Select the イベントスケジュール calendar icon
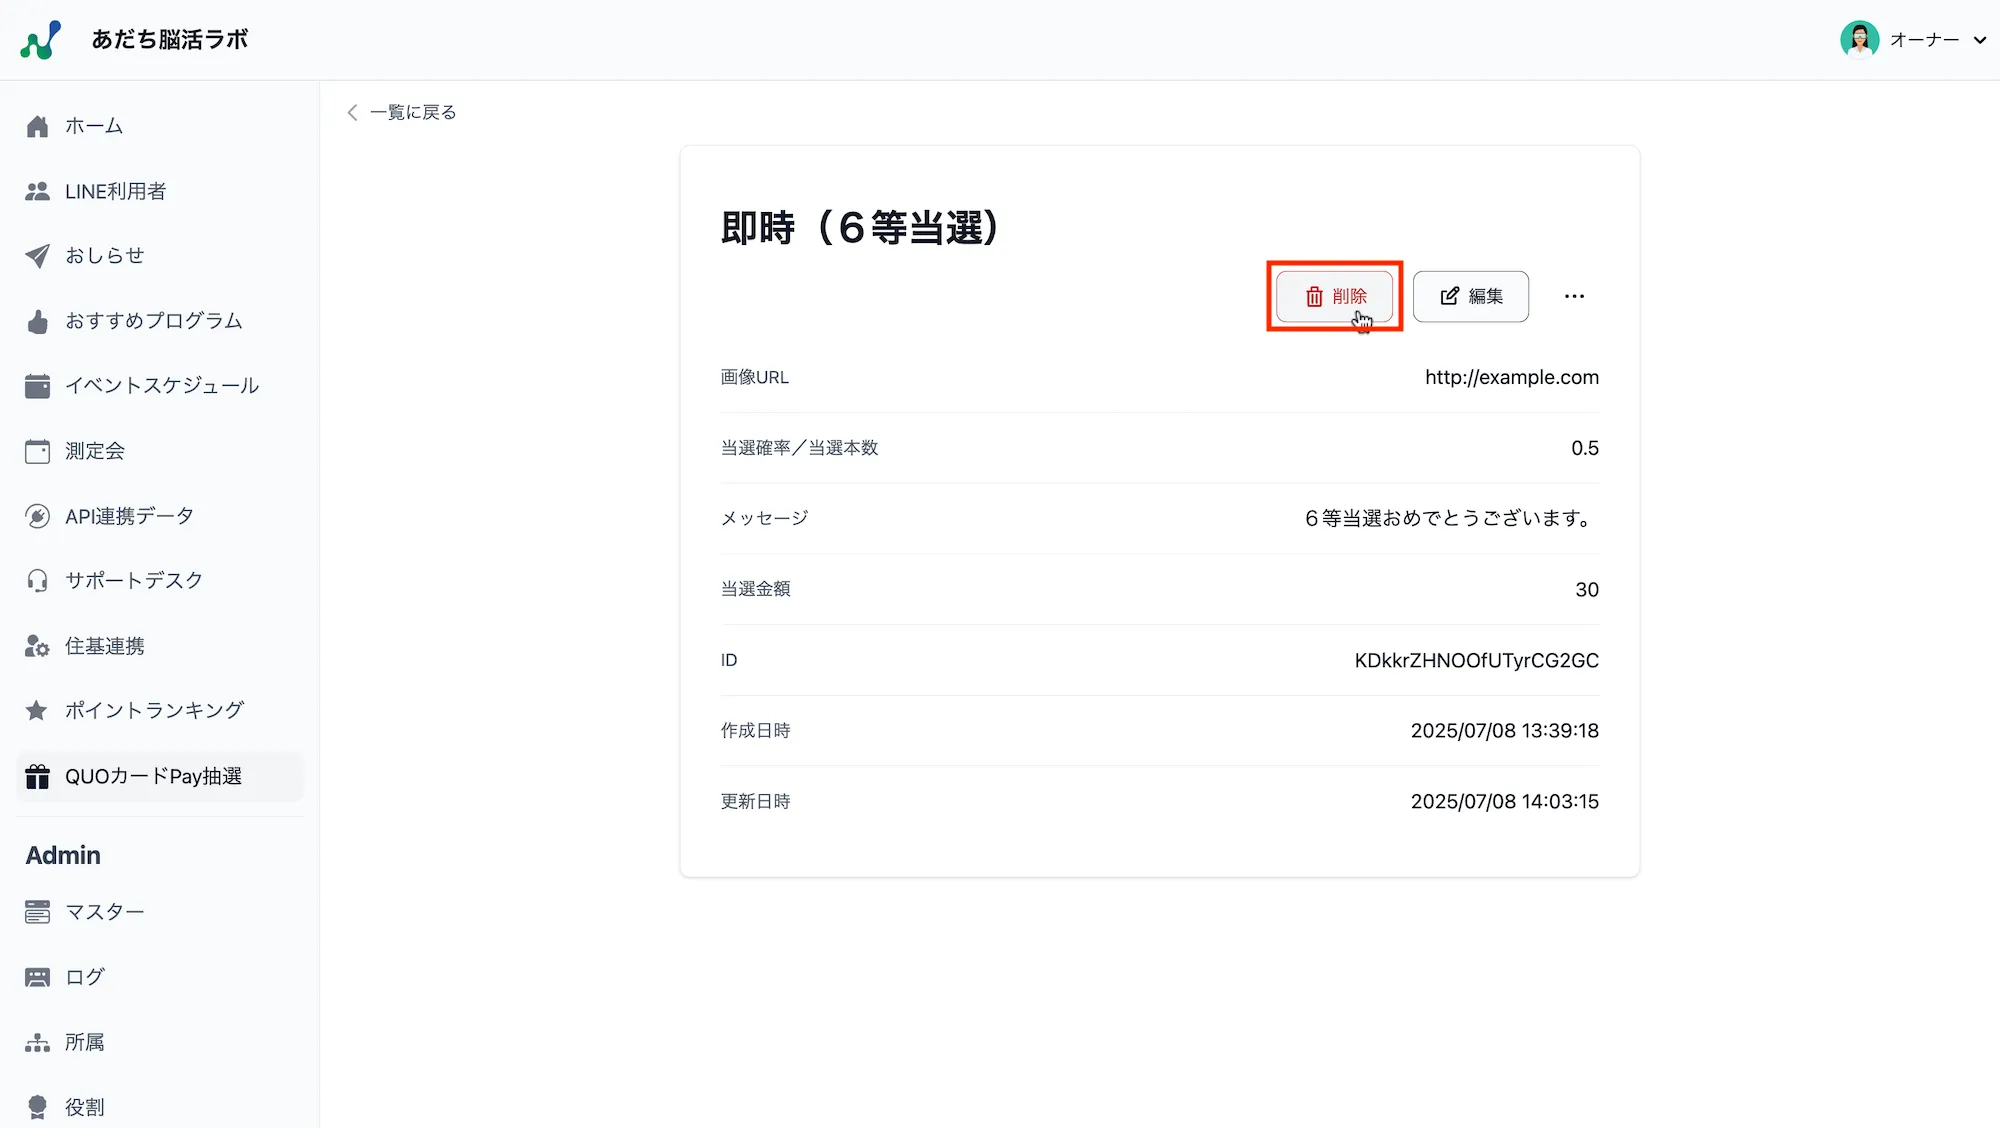The image size is (2000, 1128). click(37, 385)
